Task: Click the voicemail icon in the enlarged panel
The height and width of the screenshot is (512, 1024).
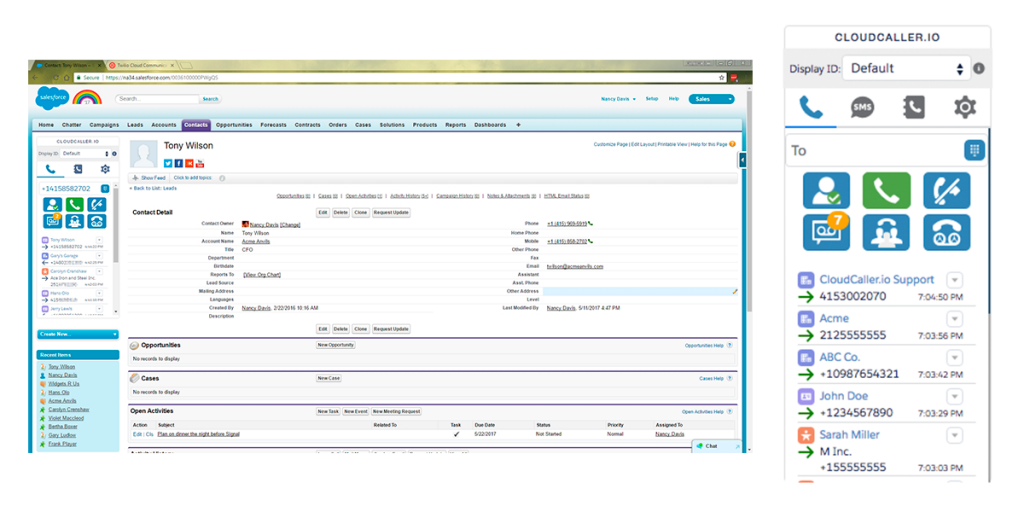Action: coord(946,232)
